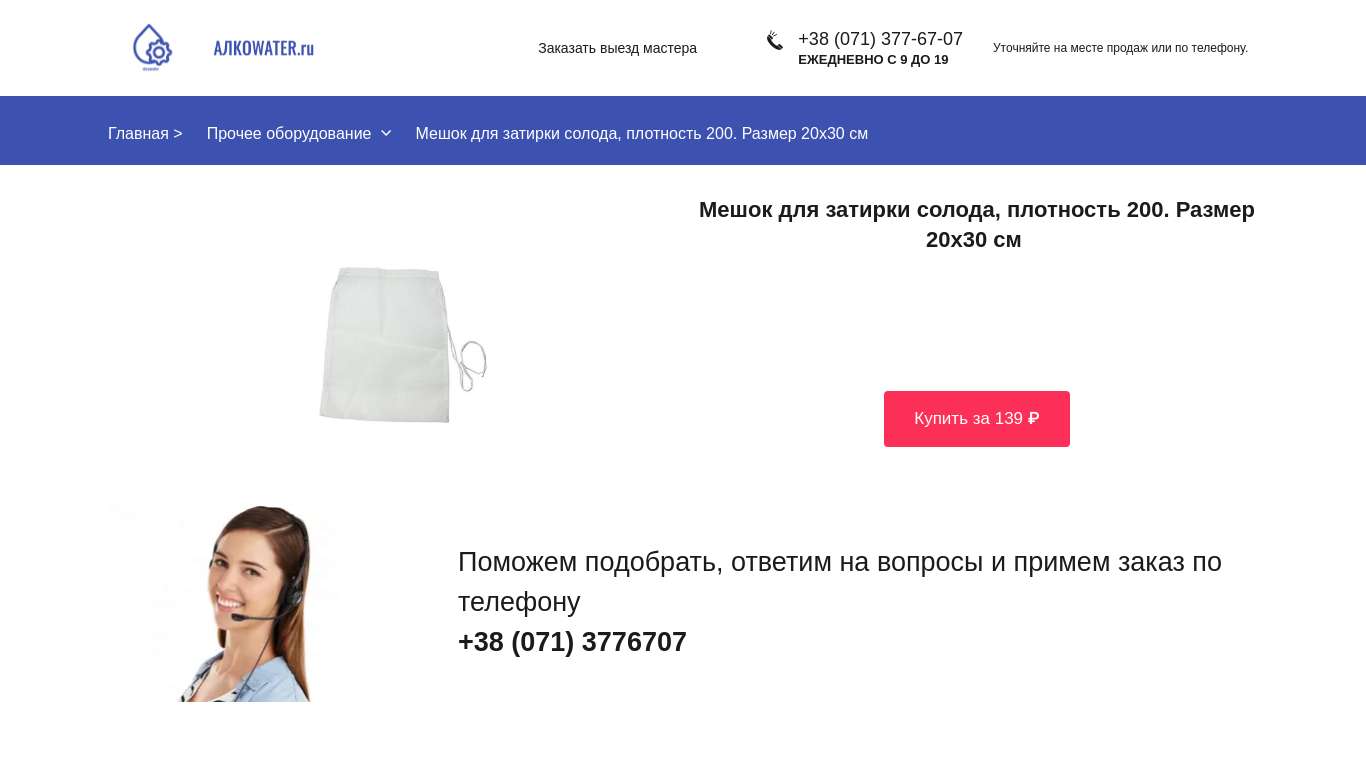The width and height of the screenshot is (1366, 768).
Task: Click the product title heading
Action: coord(976,225)
